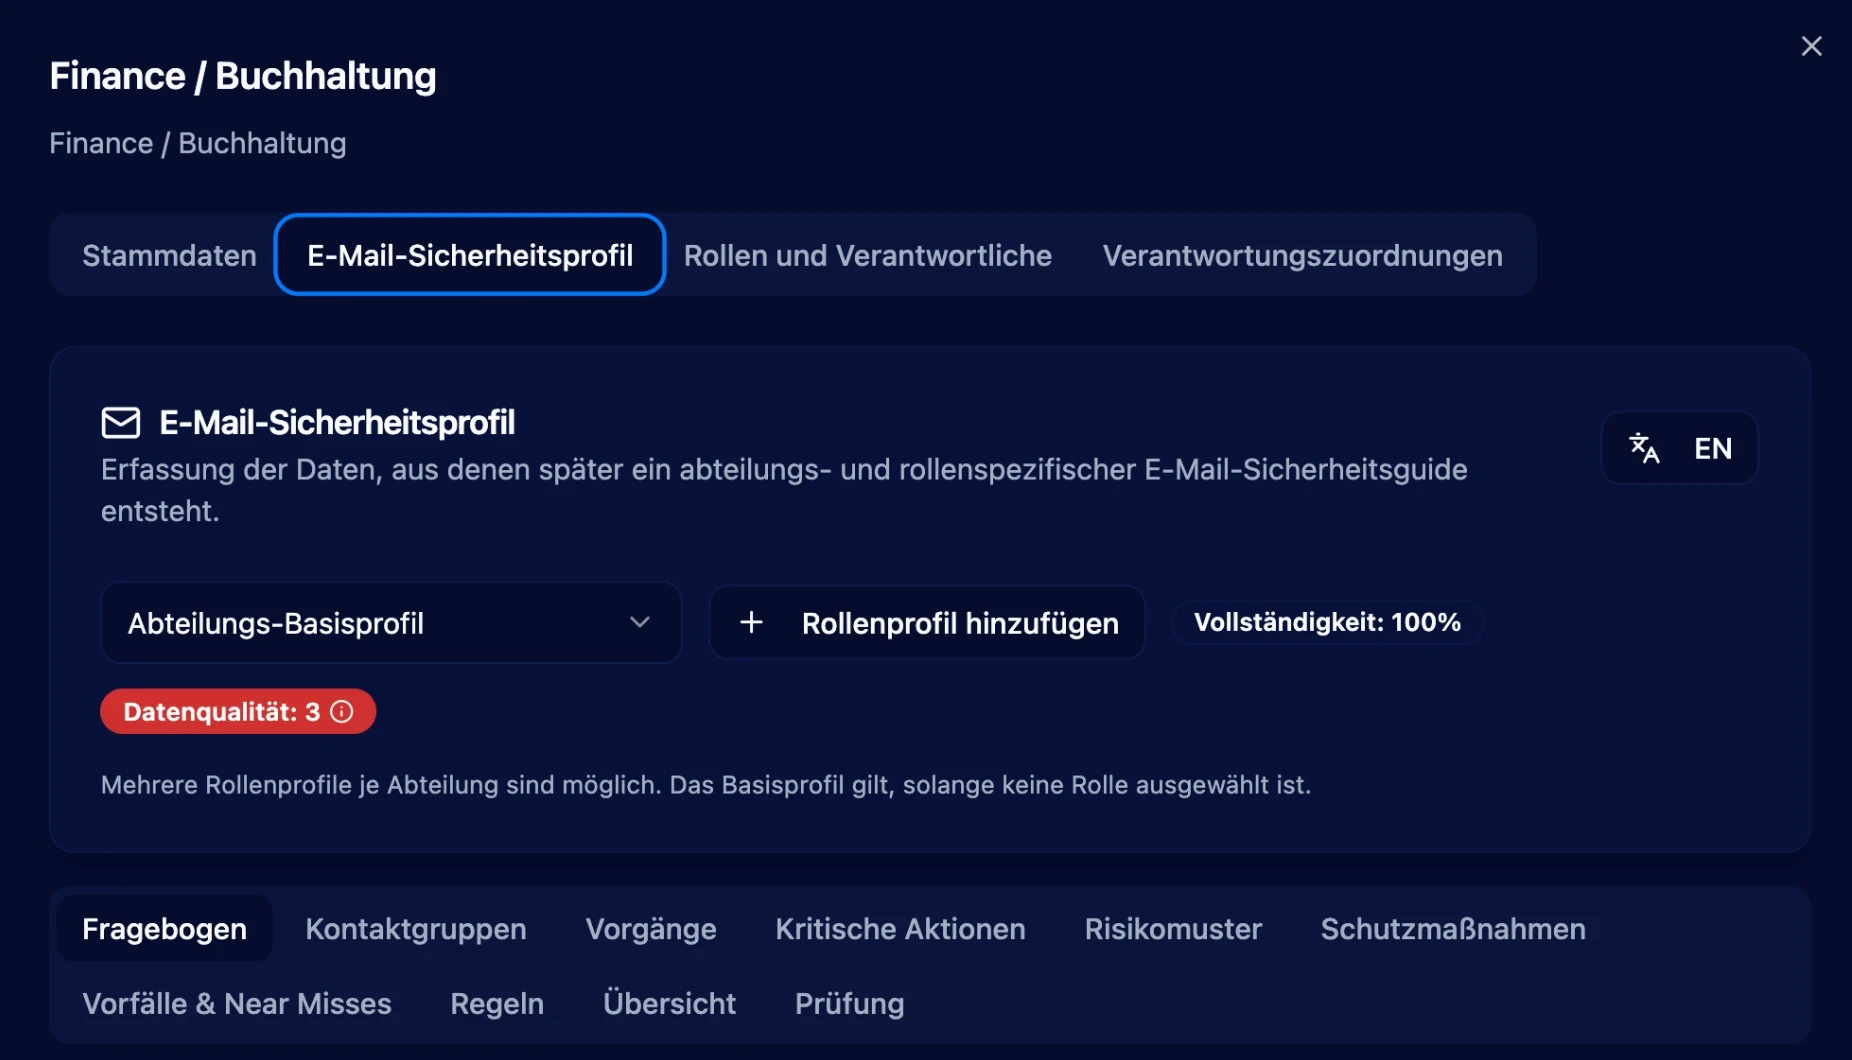Click the translate language icon

pyautogui.click(x=1644, y=448)
